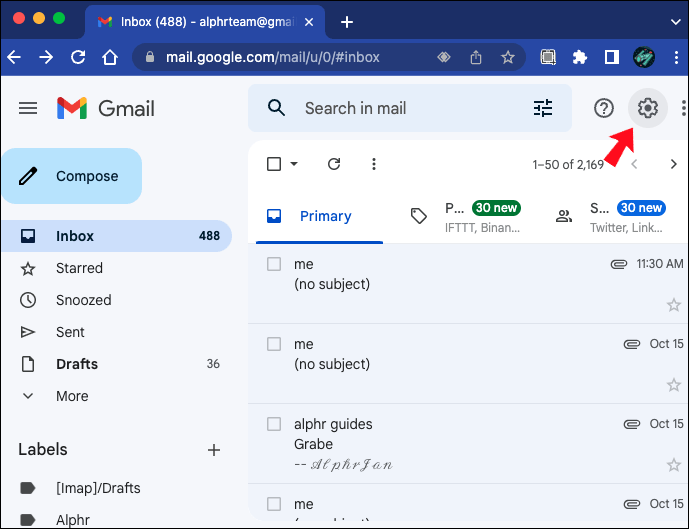Viewport: 689px width, 529px height.
Task: Select the 11:30 AM message checkbox
Action: tap(274, 264)
